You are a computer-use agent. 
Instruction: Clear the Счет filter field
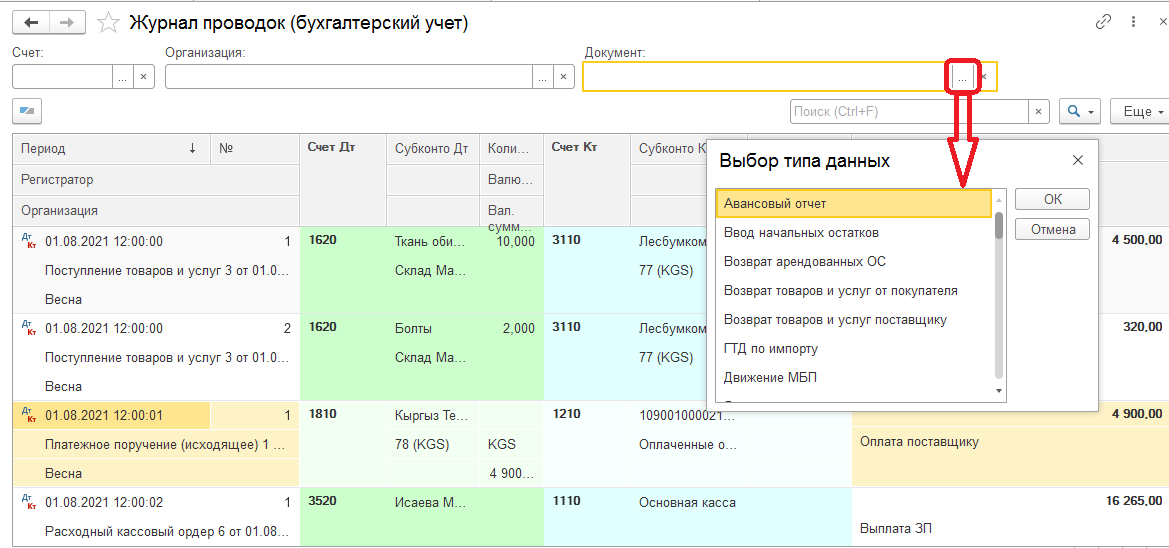143,76
